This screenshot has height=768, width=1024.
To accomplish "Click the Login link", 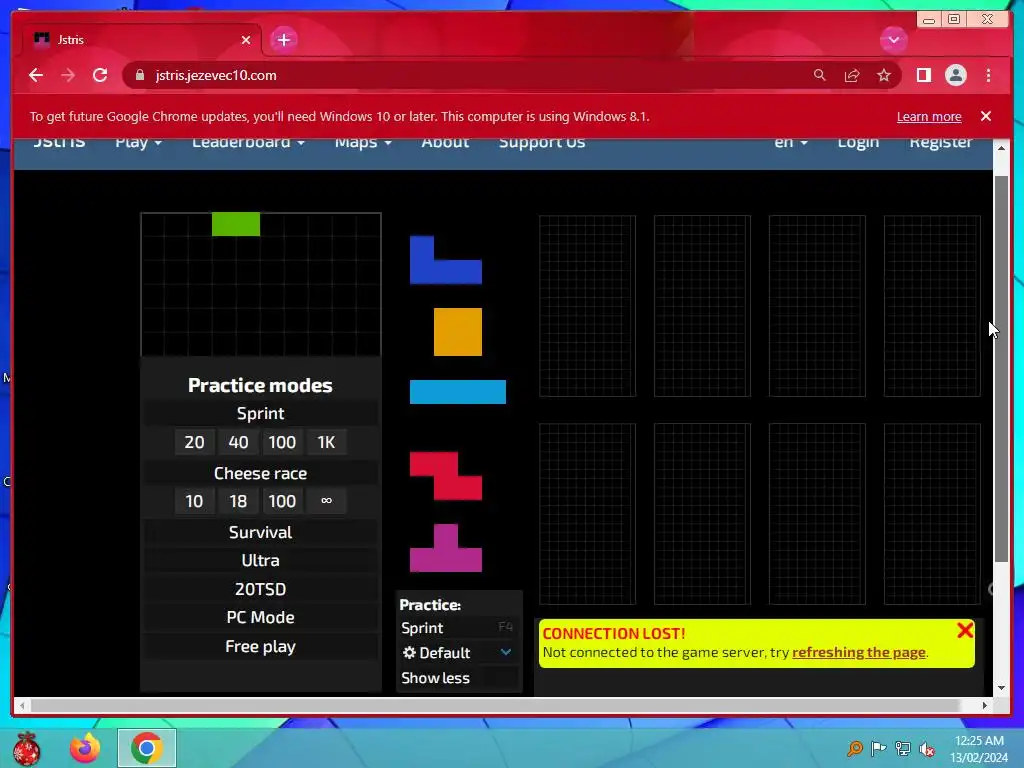I will point(858,142).
